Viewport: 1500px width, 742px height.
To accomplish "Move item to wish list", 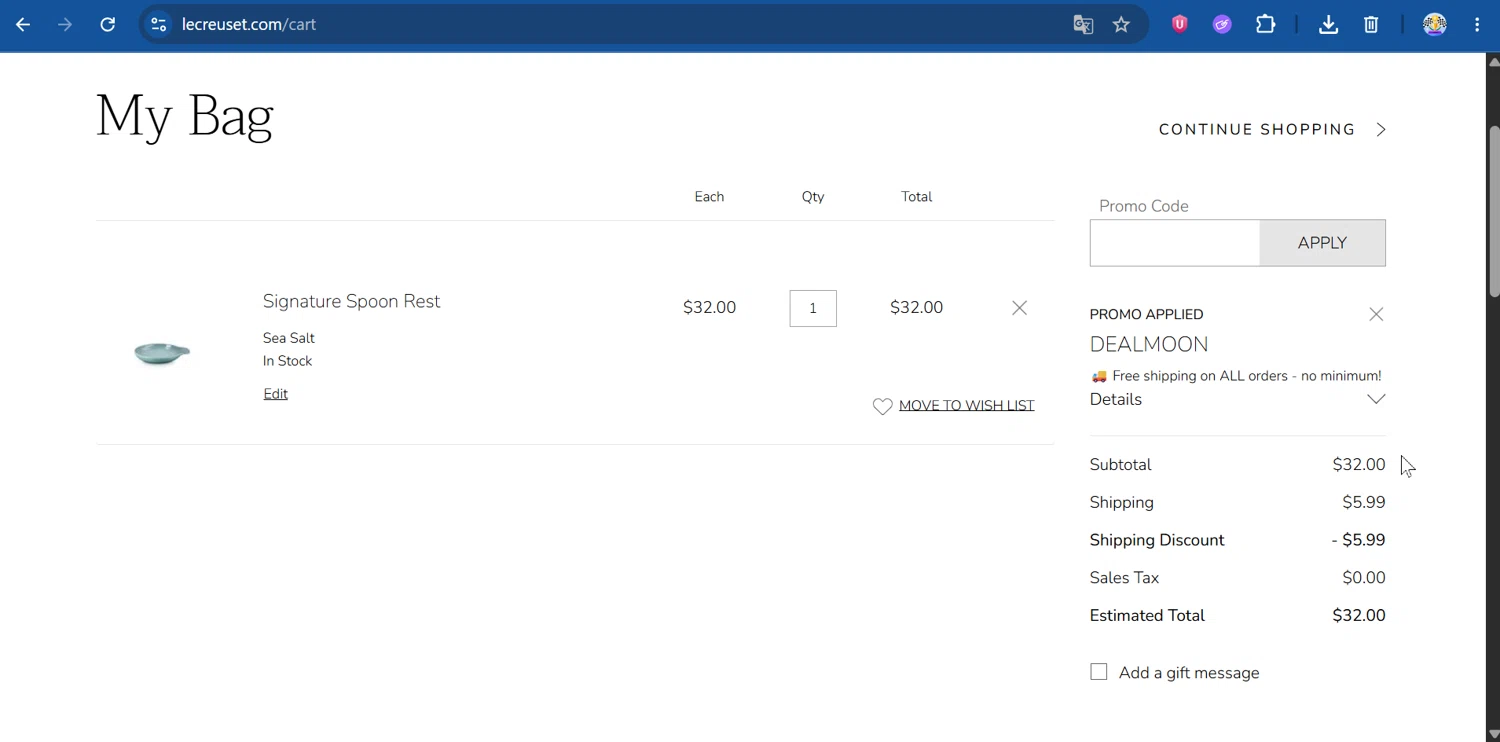I will [966, 405].
